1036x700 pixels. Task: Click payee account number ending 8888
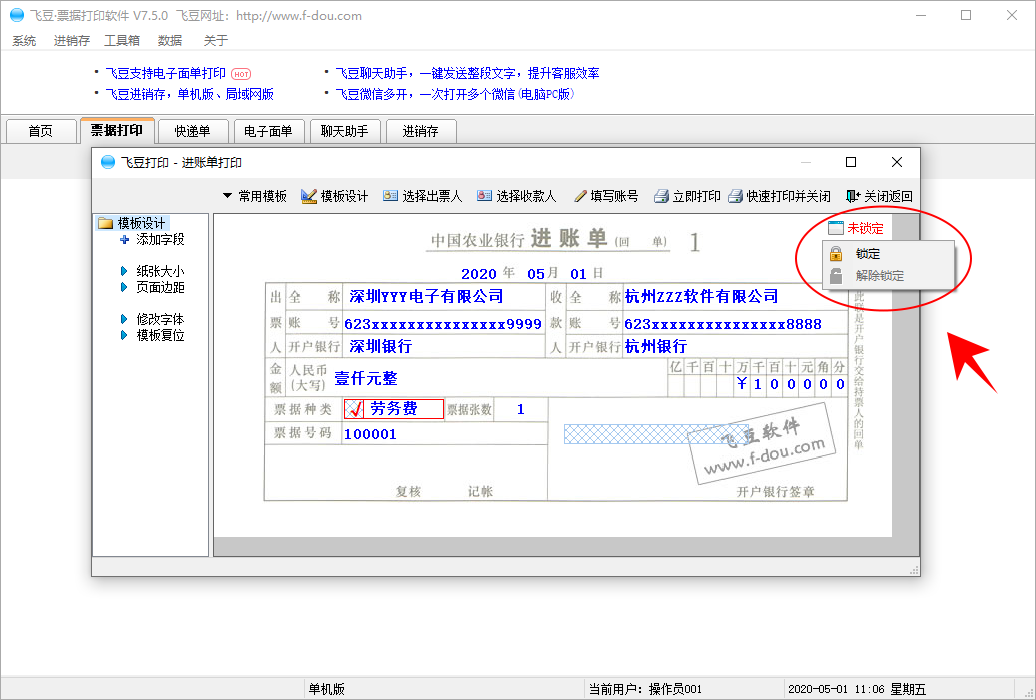click(723, 324)
